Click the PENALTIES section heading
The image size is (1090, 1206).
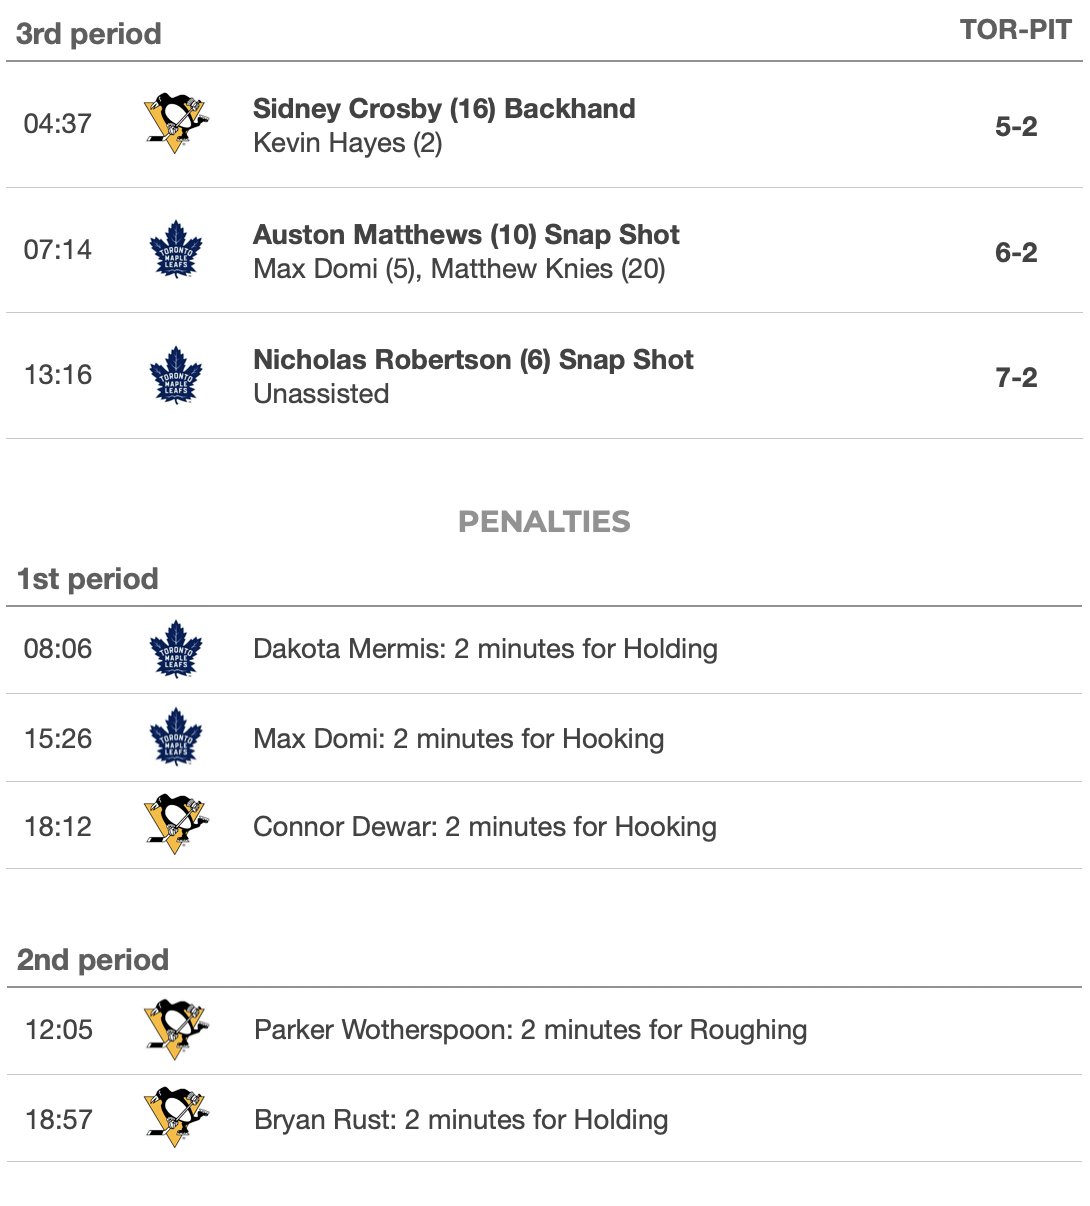tap(544, 521)
